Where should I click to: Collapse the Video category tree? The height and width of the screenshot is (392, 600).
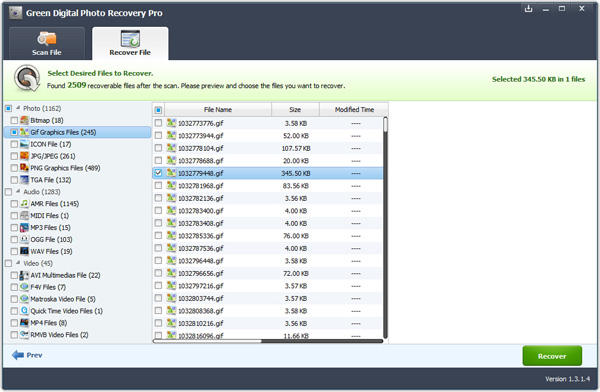coord(18,263)
